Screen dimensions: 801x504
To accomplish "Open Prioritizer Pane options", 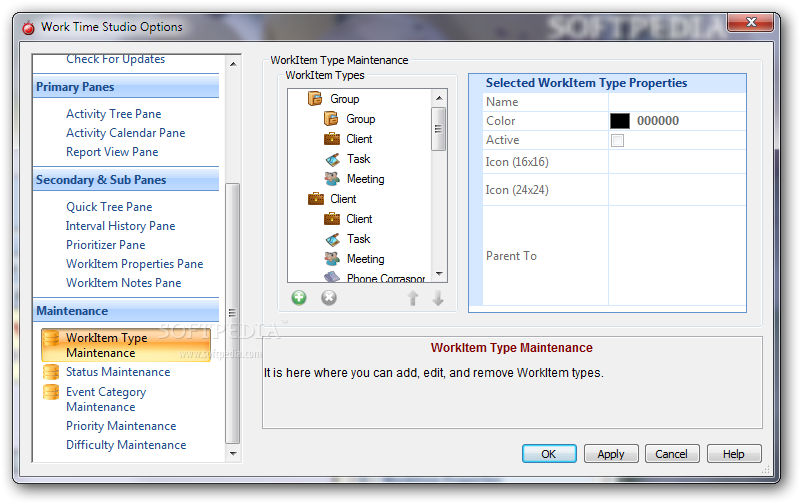I will (x=105, y=245).
